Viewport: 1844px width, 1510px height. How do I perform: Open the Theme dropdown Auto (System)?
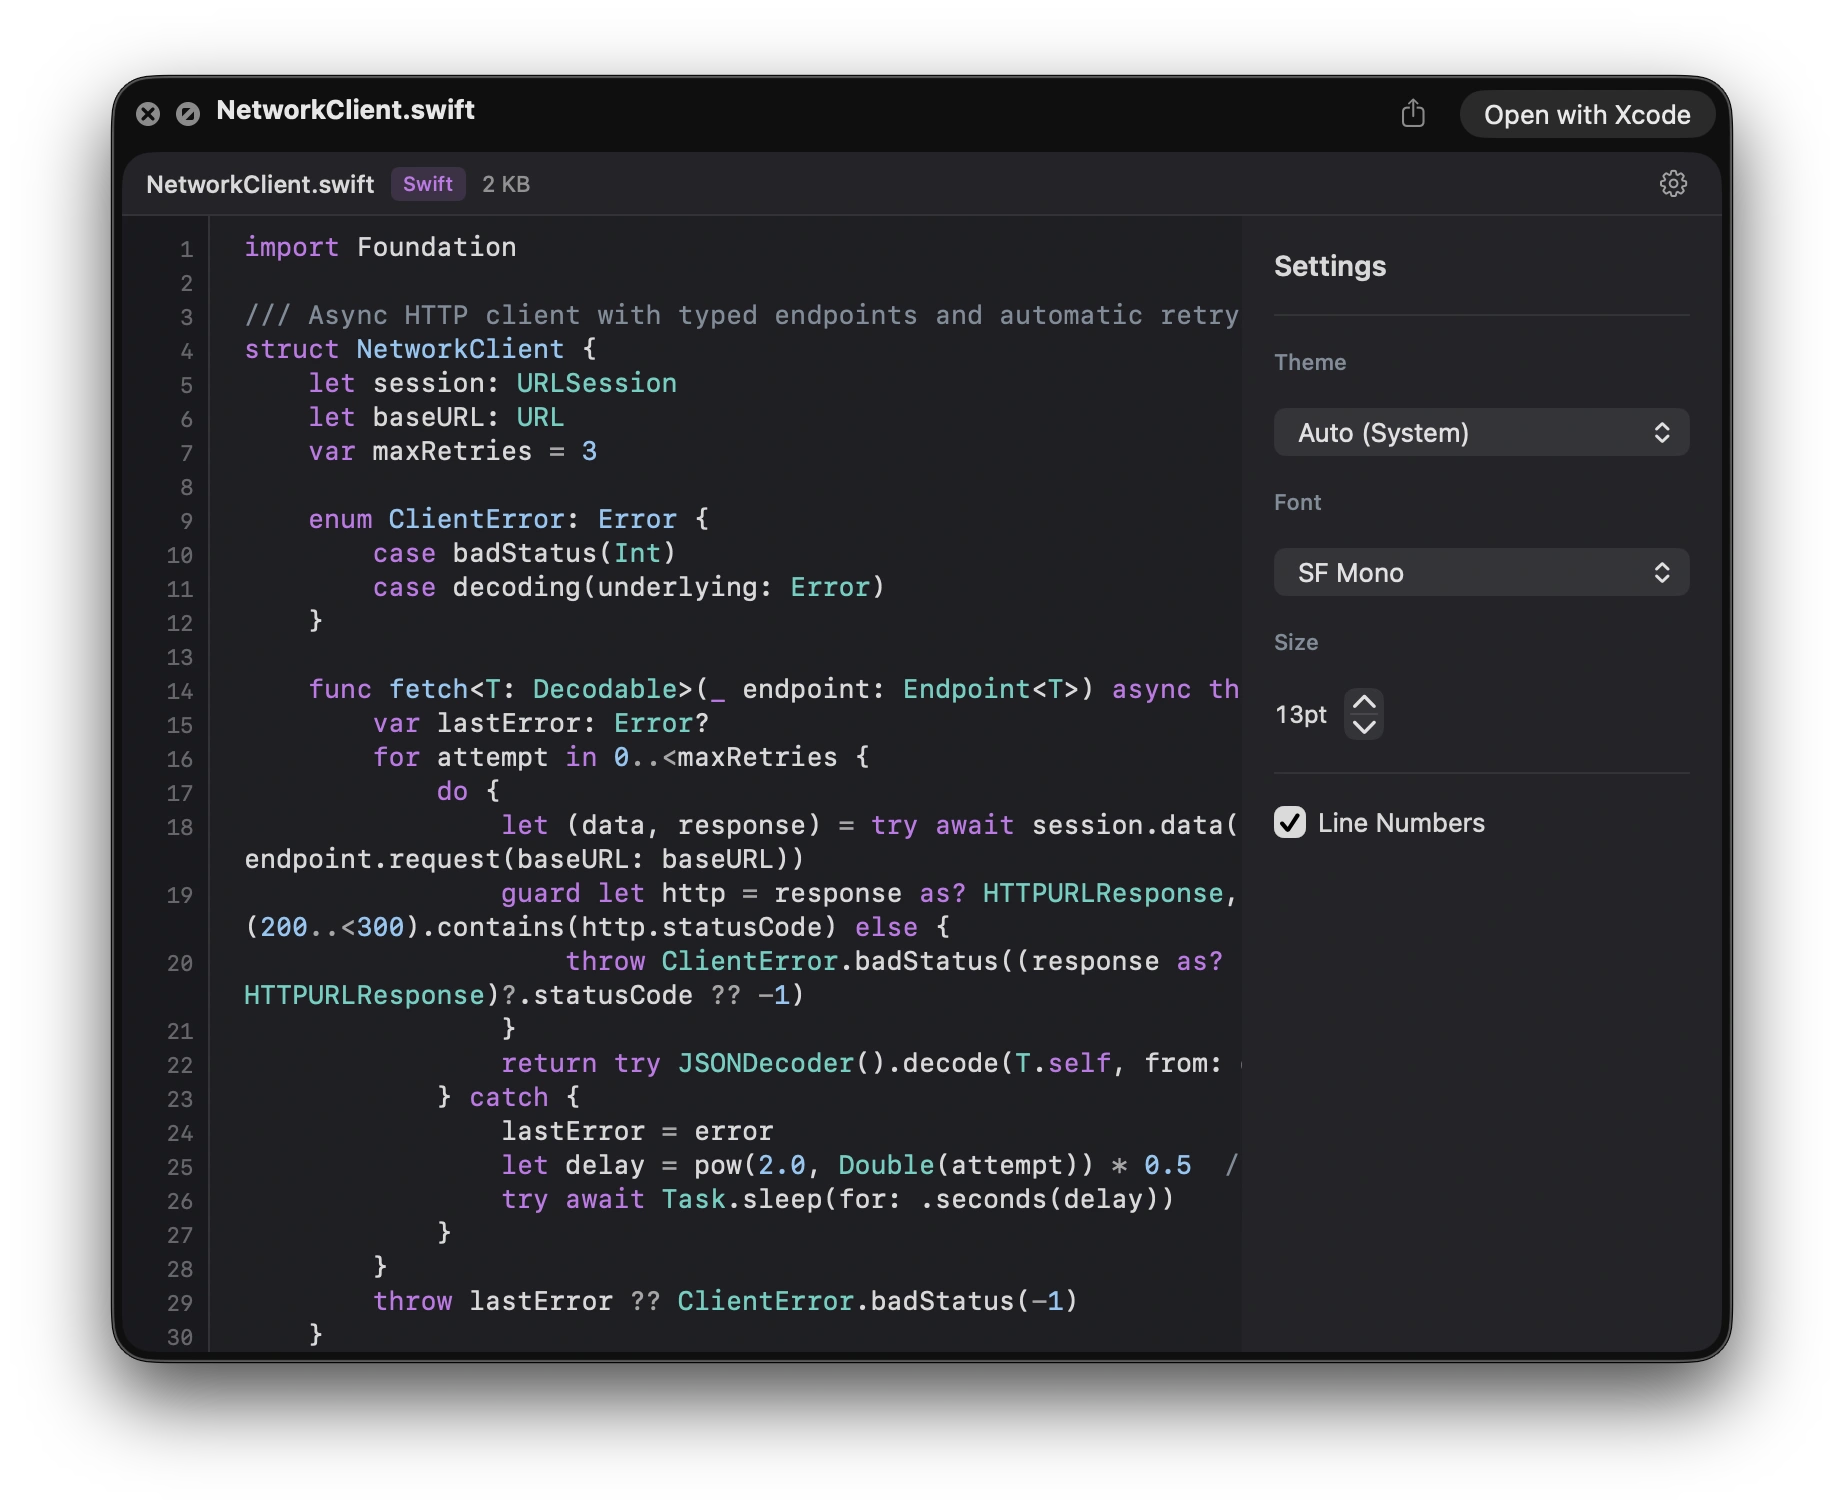pyautogui.click(x=1481, y=432)
